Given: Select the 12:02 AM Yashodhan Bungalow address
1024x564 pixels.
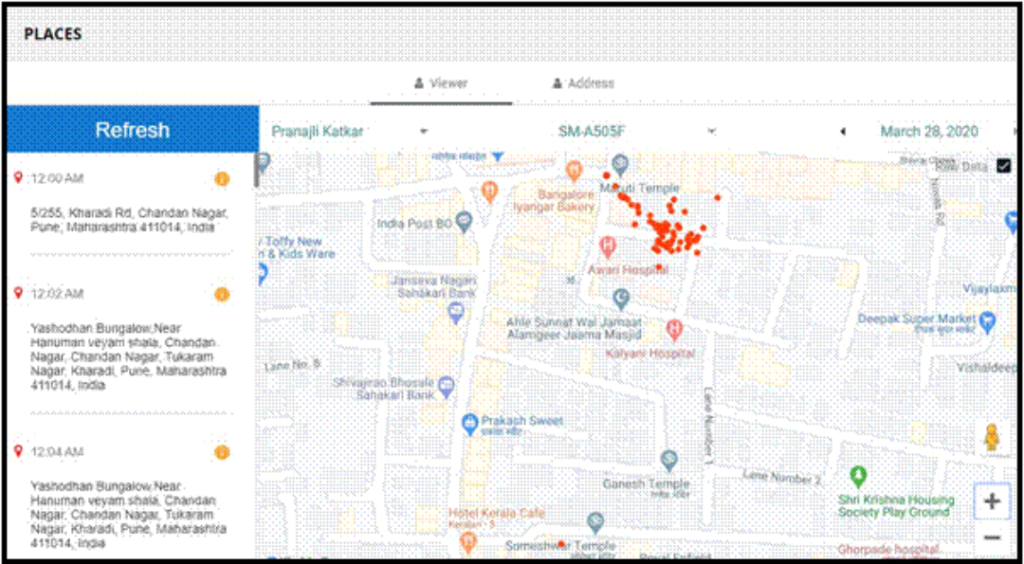Looking at the screenshot, I should pyautogui.click(x=129, y=356).
